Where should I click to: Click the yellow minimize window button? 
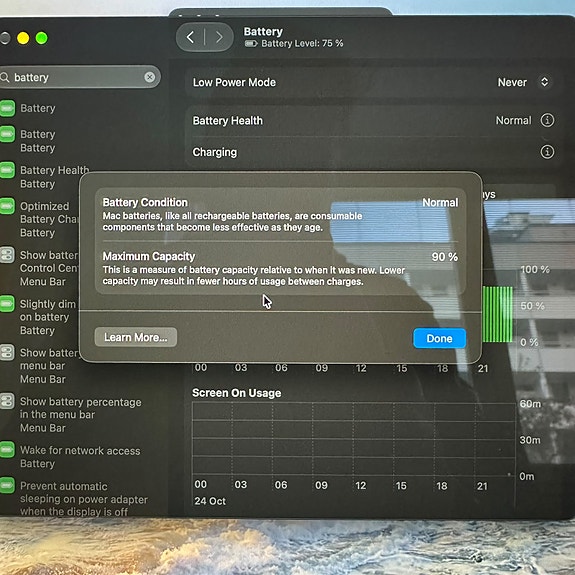click(23, 38)
